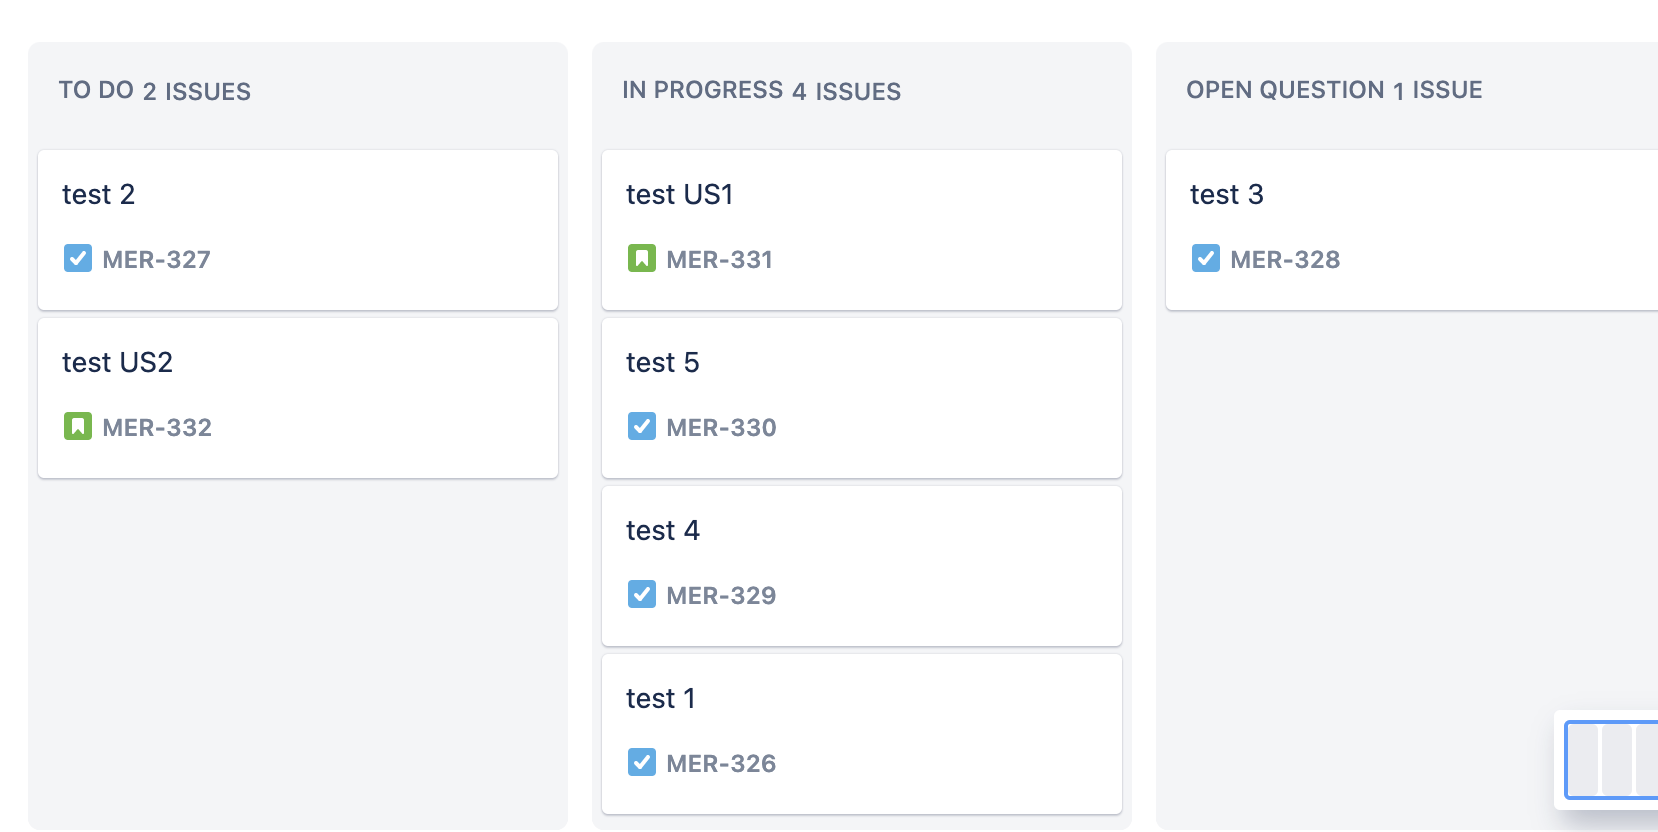Select the 'test US2' card title
Screen dimensions: 1658x832
pyautogui.click(x=117, y=362)
